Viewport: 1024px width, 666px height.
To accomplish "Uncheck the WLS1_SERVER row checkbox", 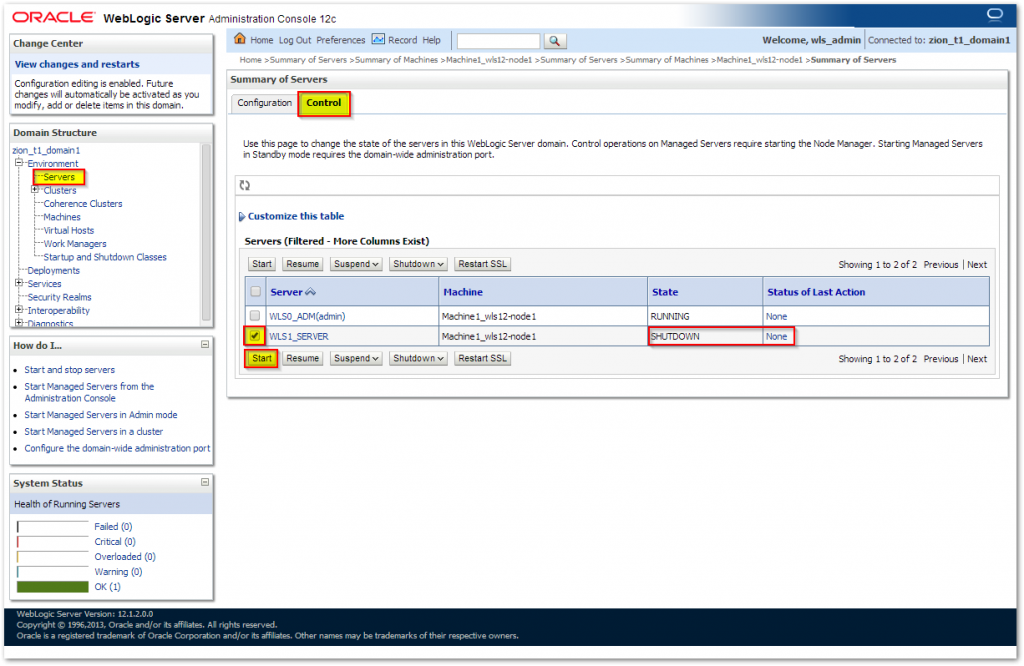I will coord(254,336).
